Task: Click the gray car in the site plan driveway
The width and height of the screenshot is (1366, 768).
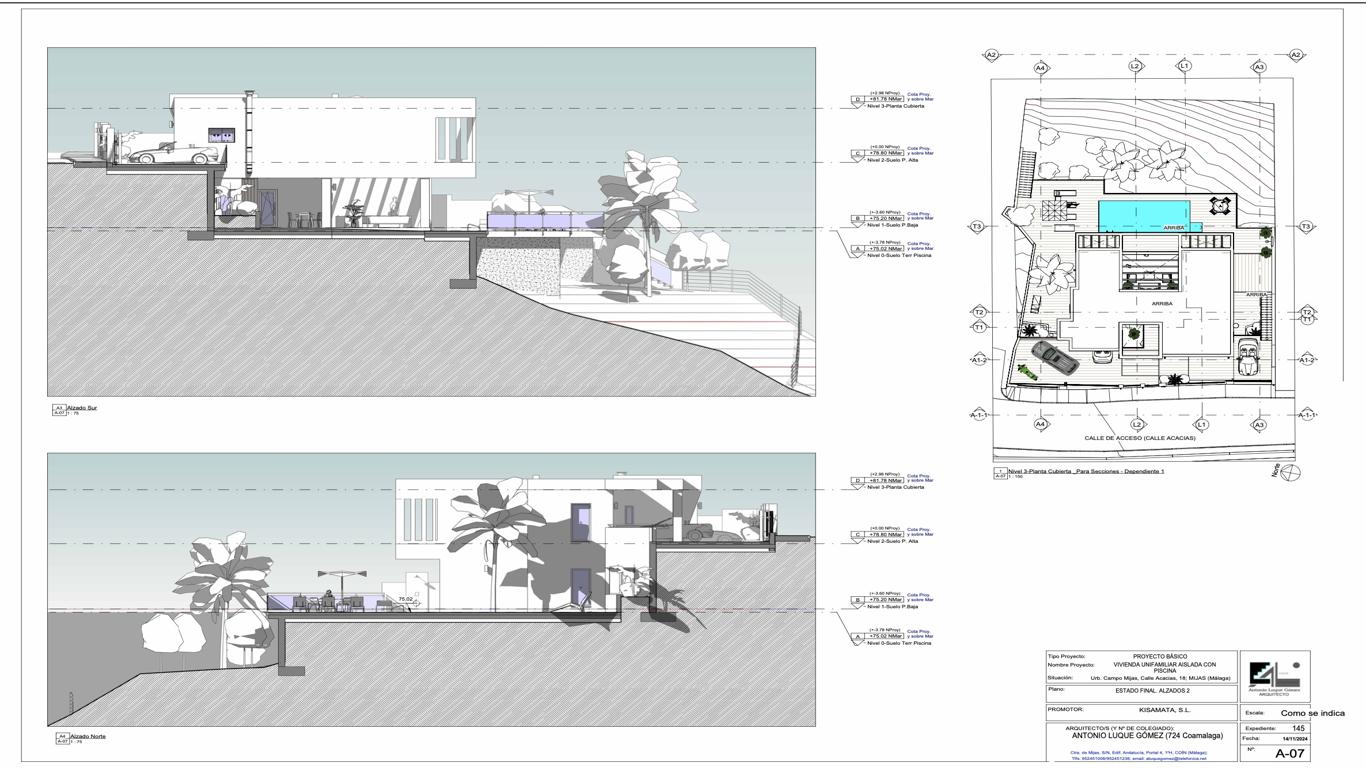Action: pyautogui.click(x=1053, y=355)
